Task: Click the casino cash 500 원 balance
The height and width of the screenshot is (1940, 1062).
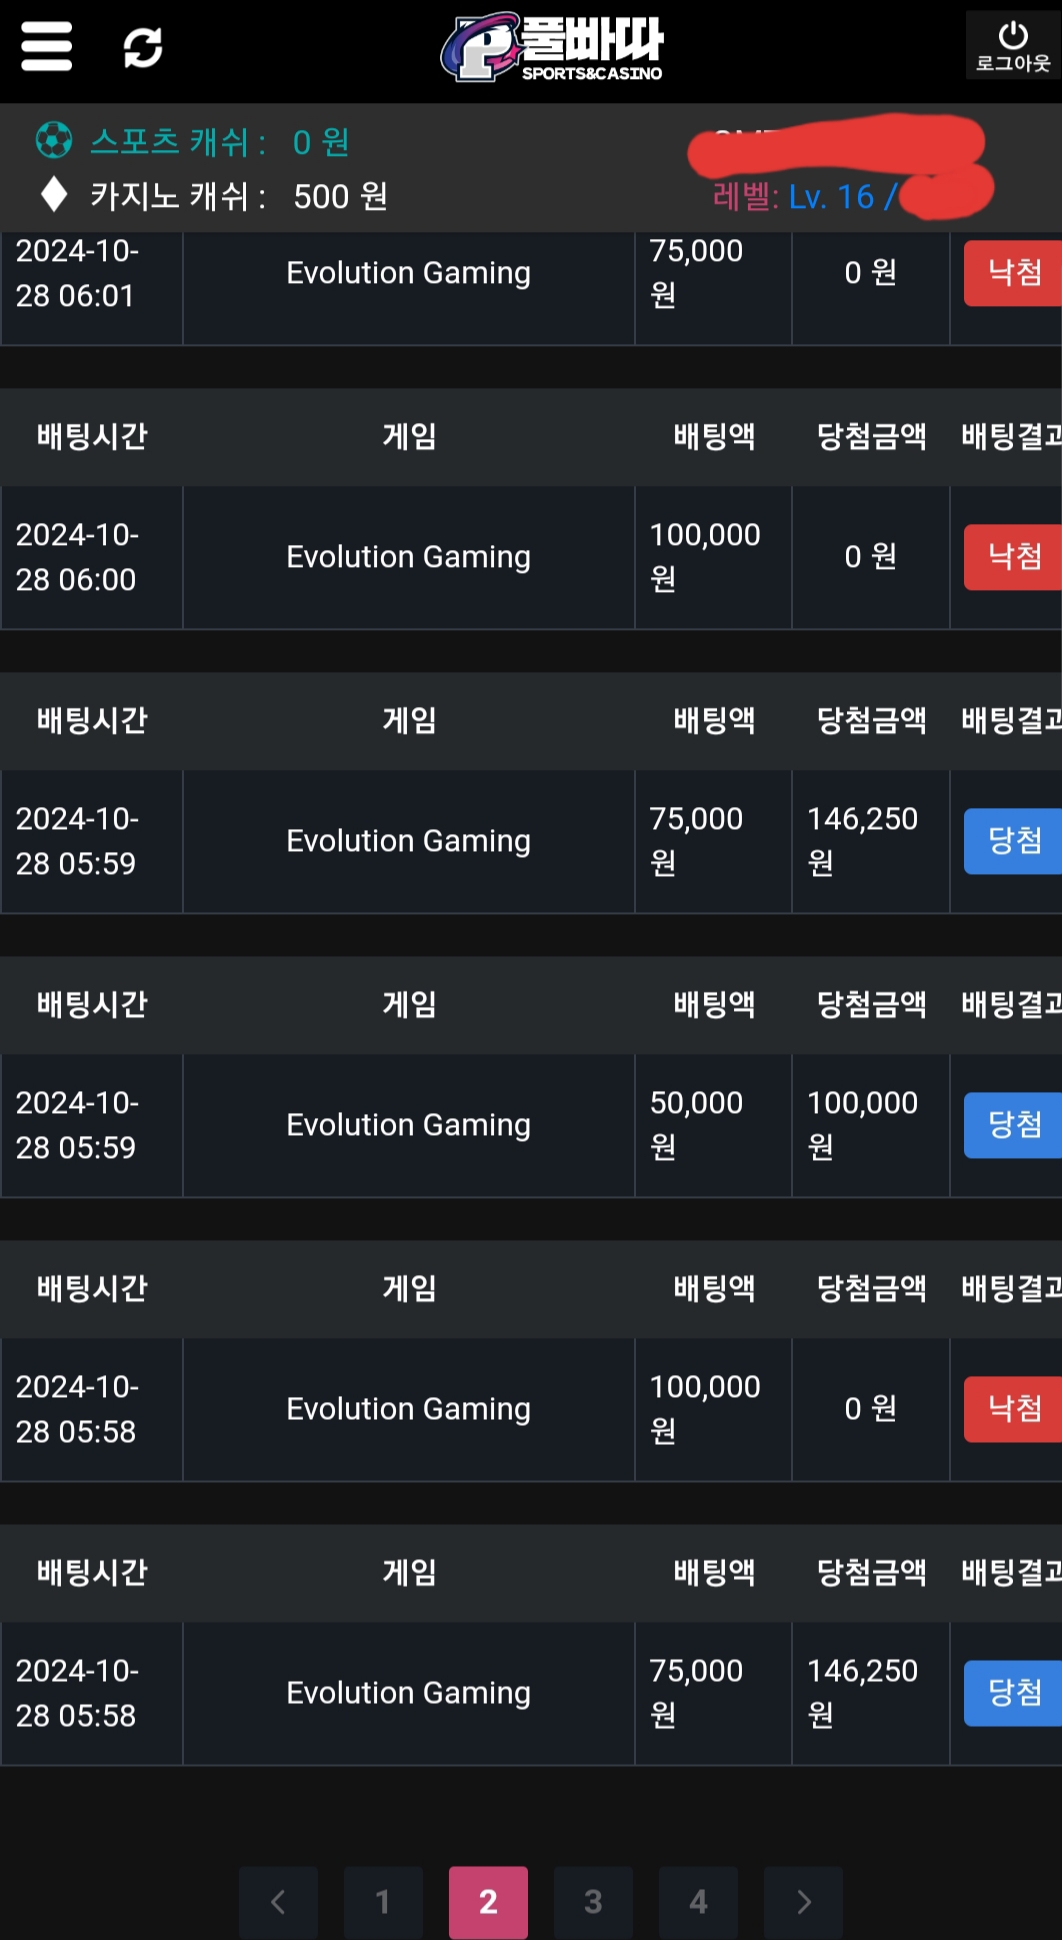Action: pos(340,196)
